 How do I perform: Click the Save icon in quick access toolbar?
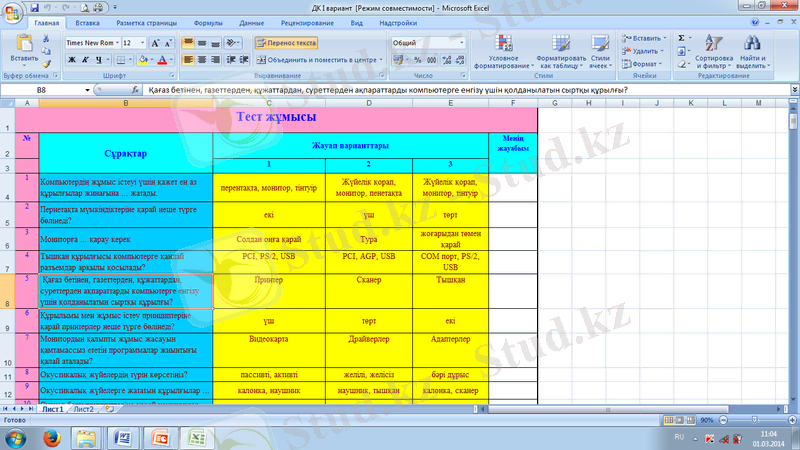tap(33, 6)
